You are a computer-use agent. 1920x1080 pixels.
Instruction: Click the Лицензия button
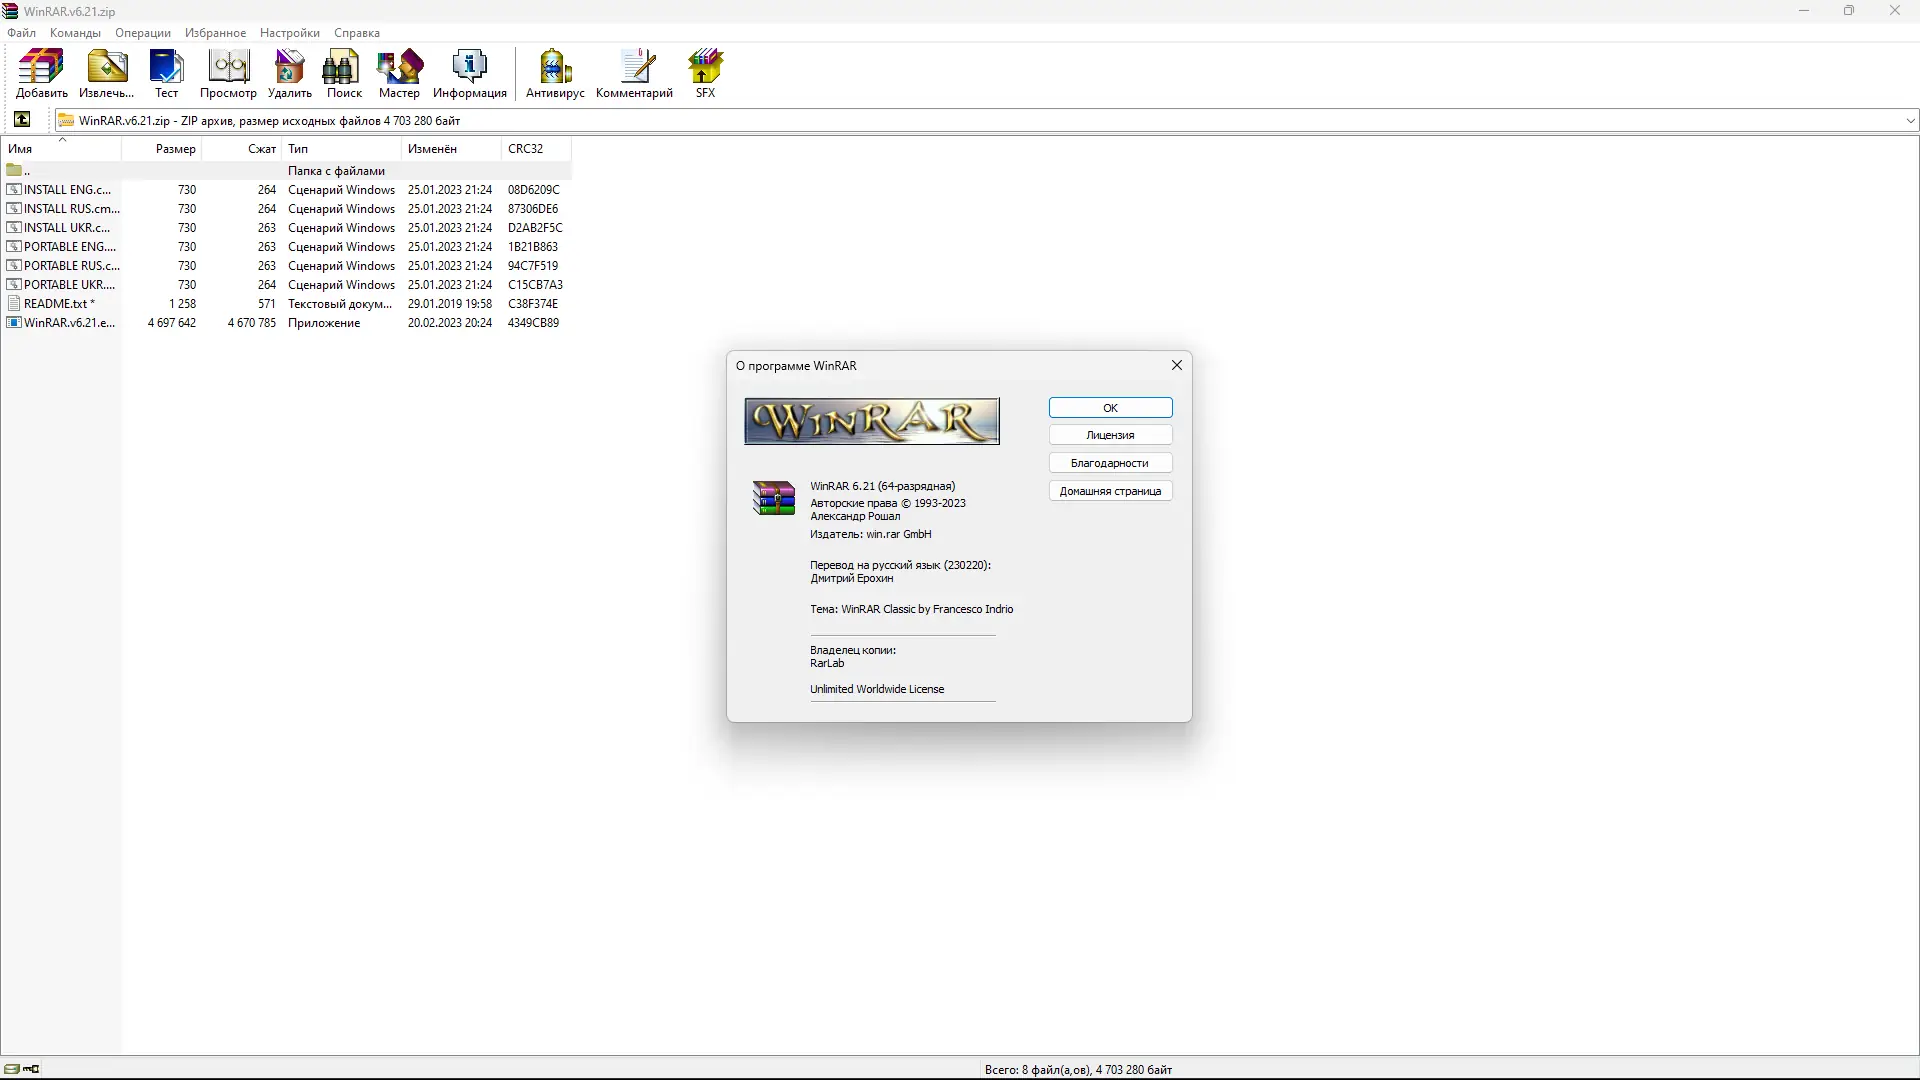[x=1110, y=435]
